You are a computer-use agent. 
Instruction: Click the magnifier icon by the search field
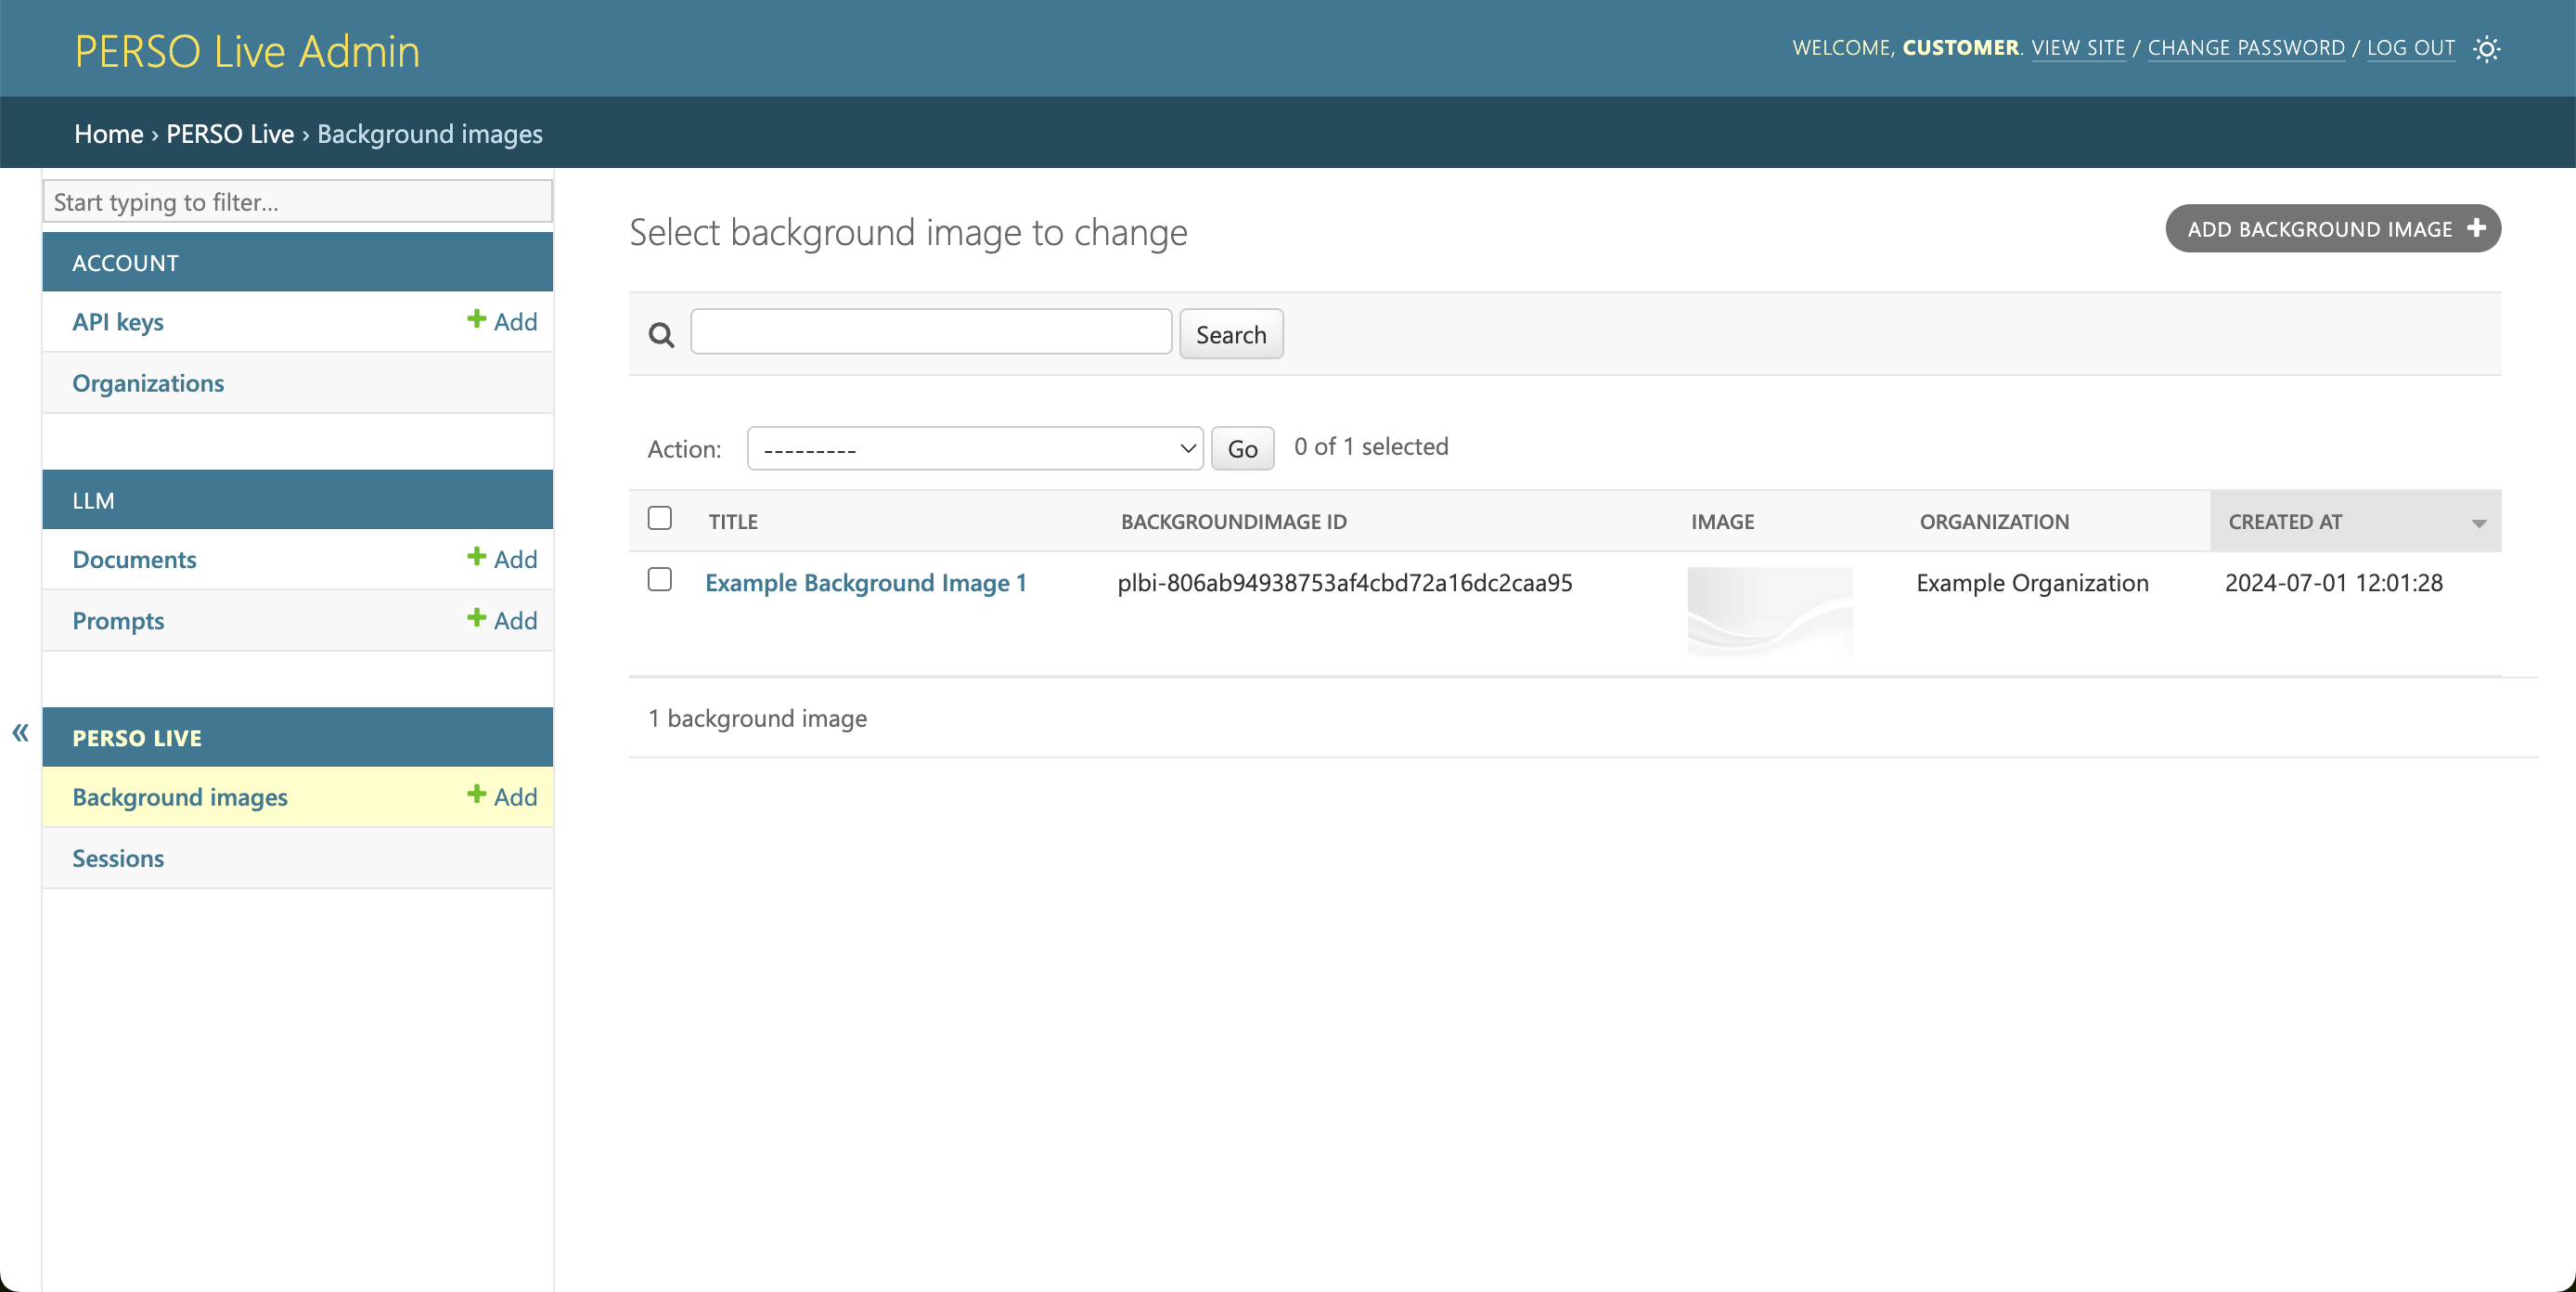[x=660, y=334]
